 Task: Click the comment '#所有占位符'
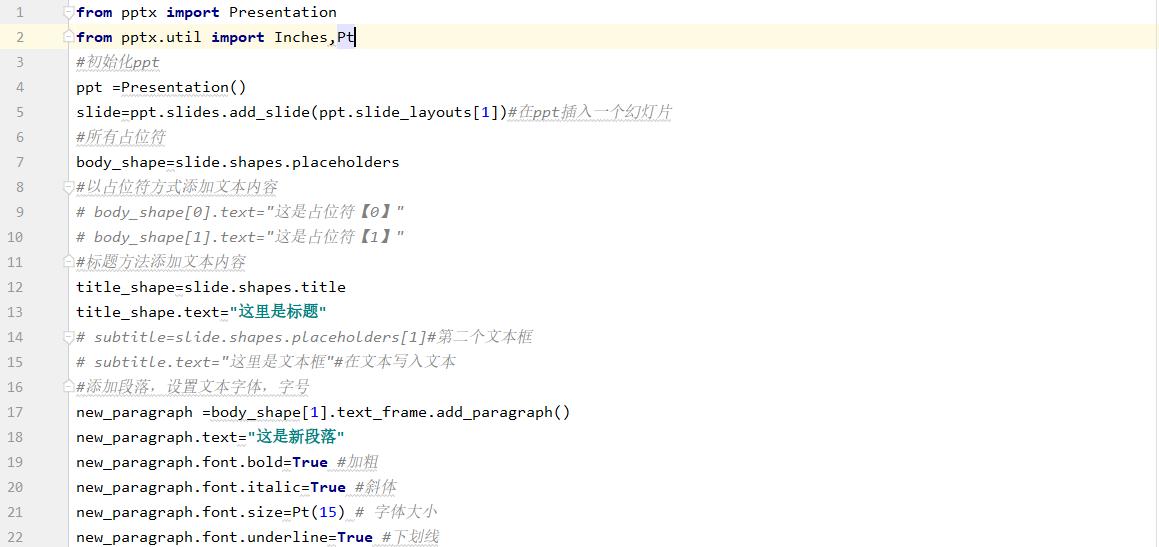[x=120, y=137]
